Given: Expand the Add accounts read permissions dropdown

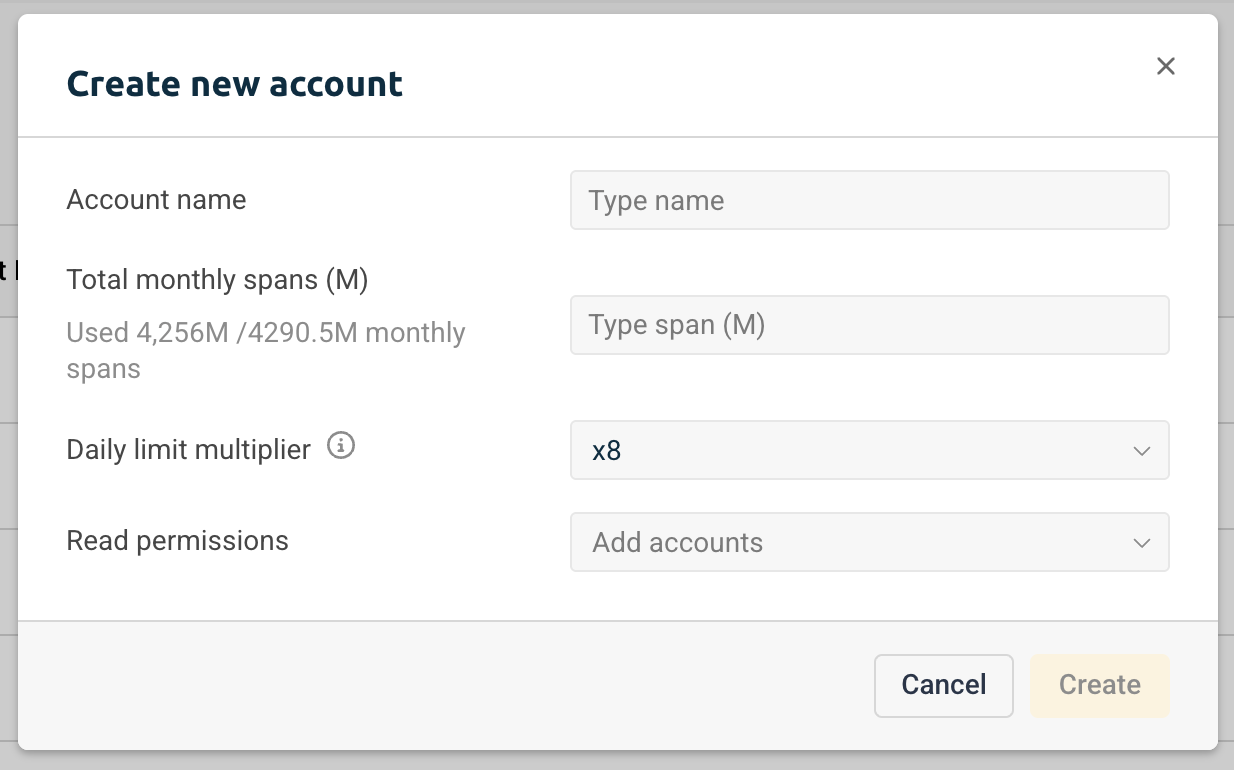Looking at the screenshot, I should click(x=869, y=542).
